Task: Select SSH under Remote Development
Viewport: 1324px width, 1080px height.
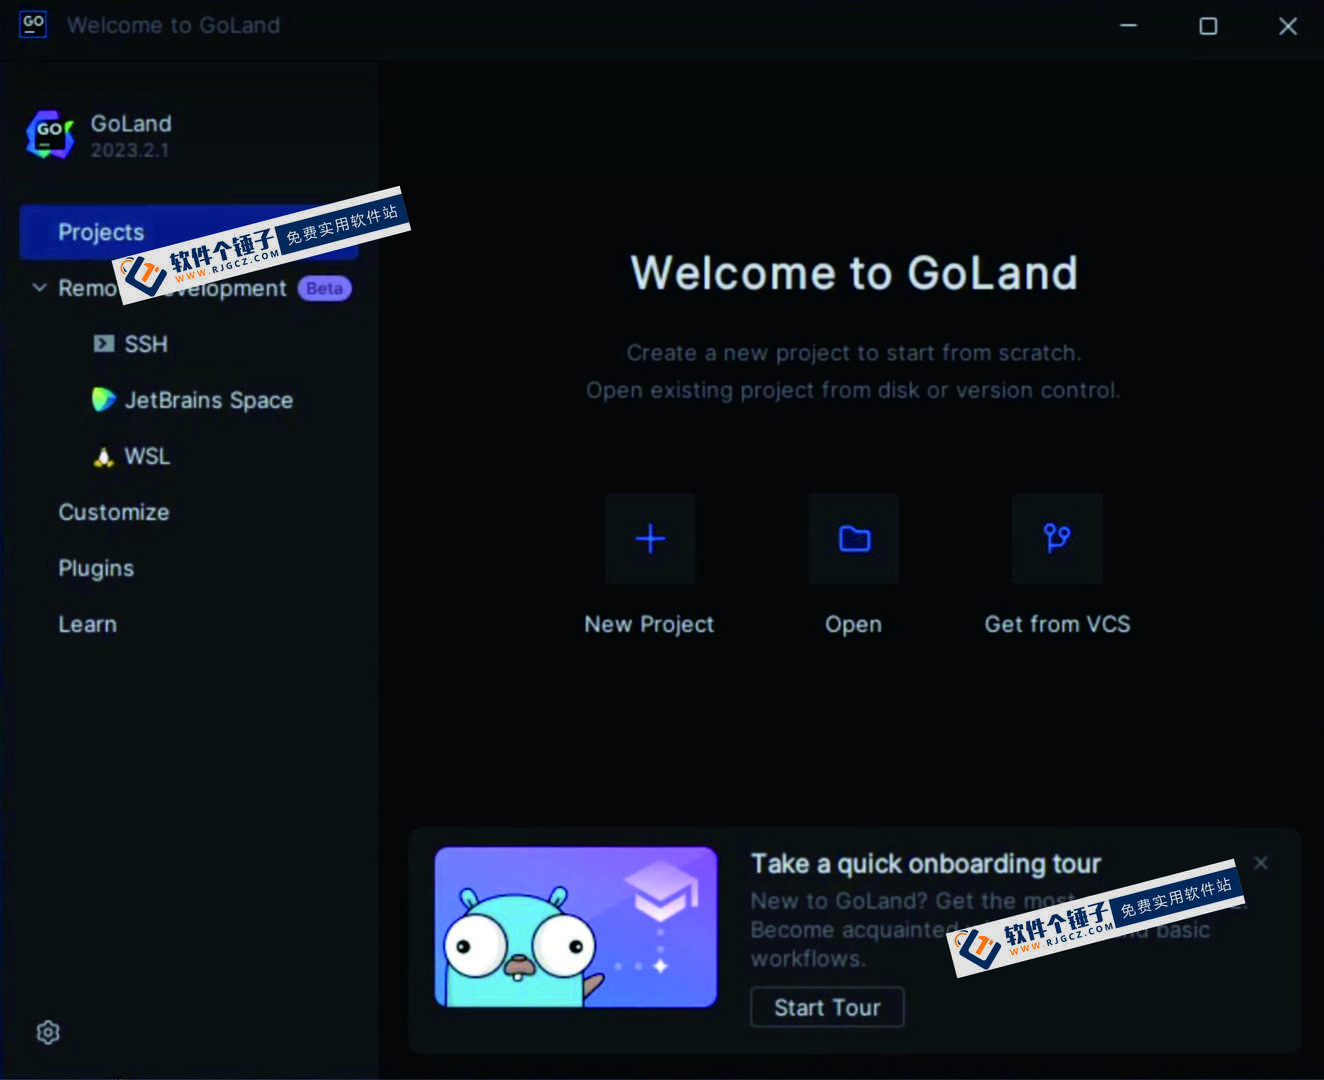Action: [x=146, y=344]
